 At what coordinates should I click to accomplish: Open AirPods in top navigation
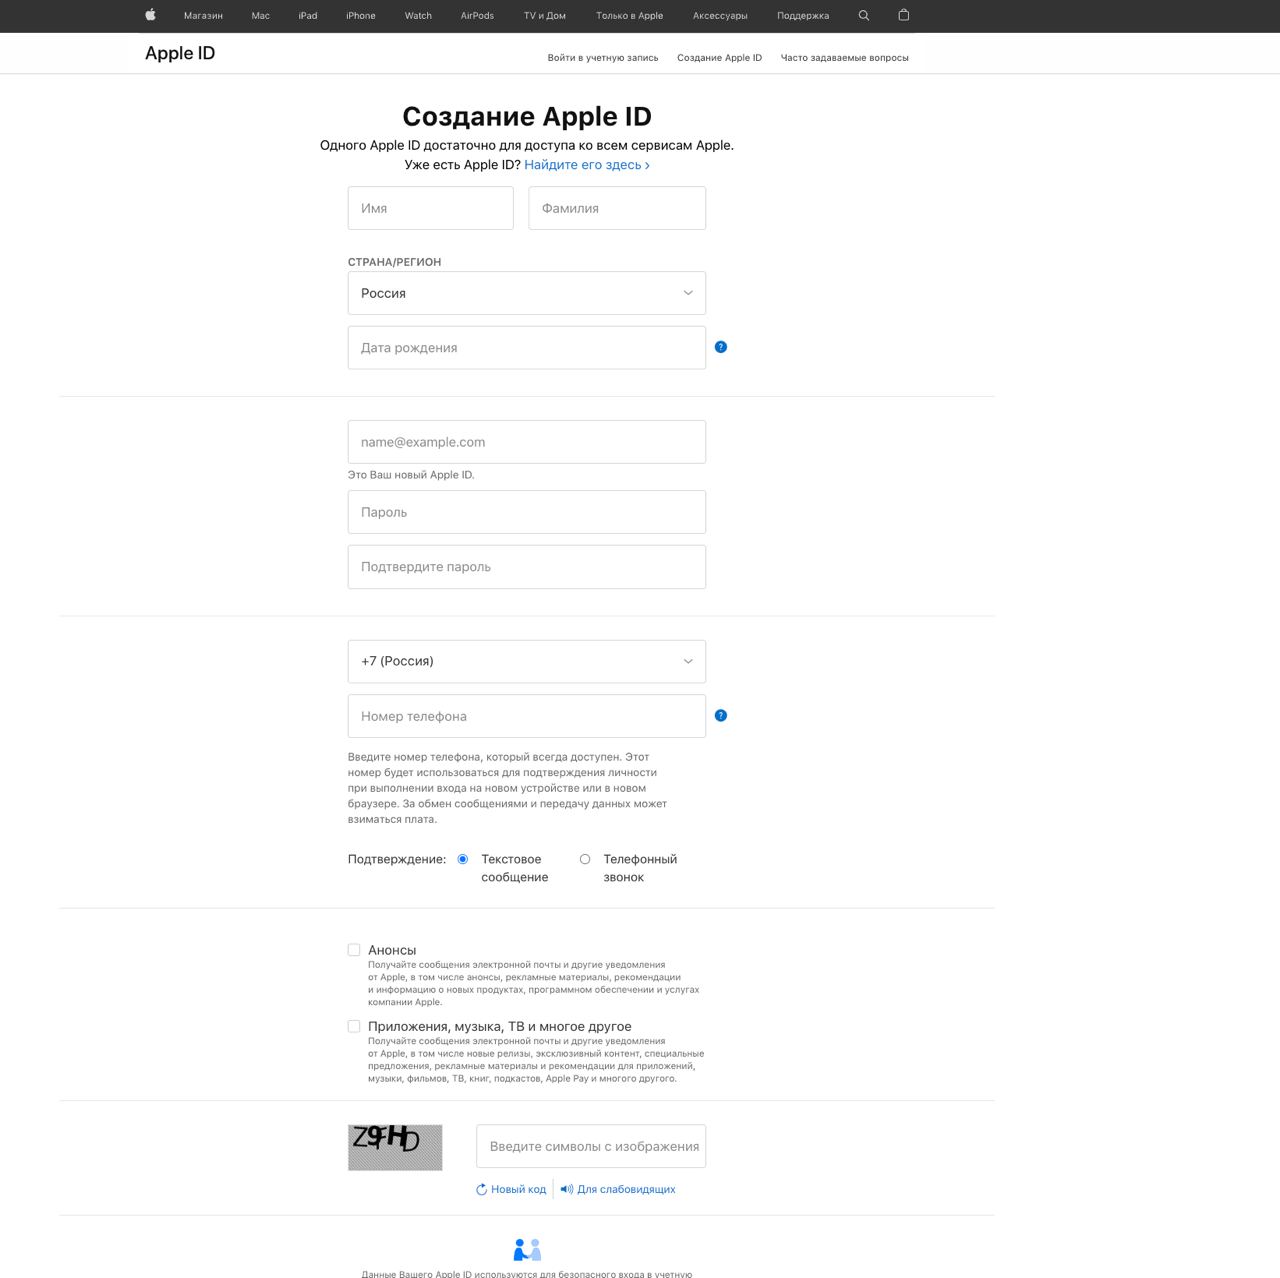tap(477, 16)
